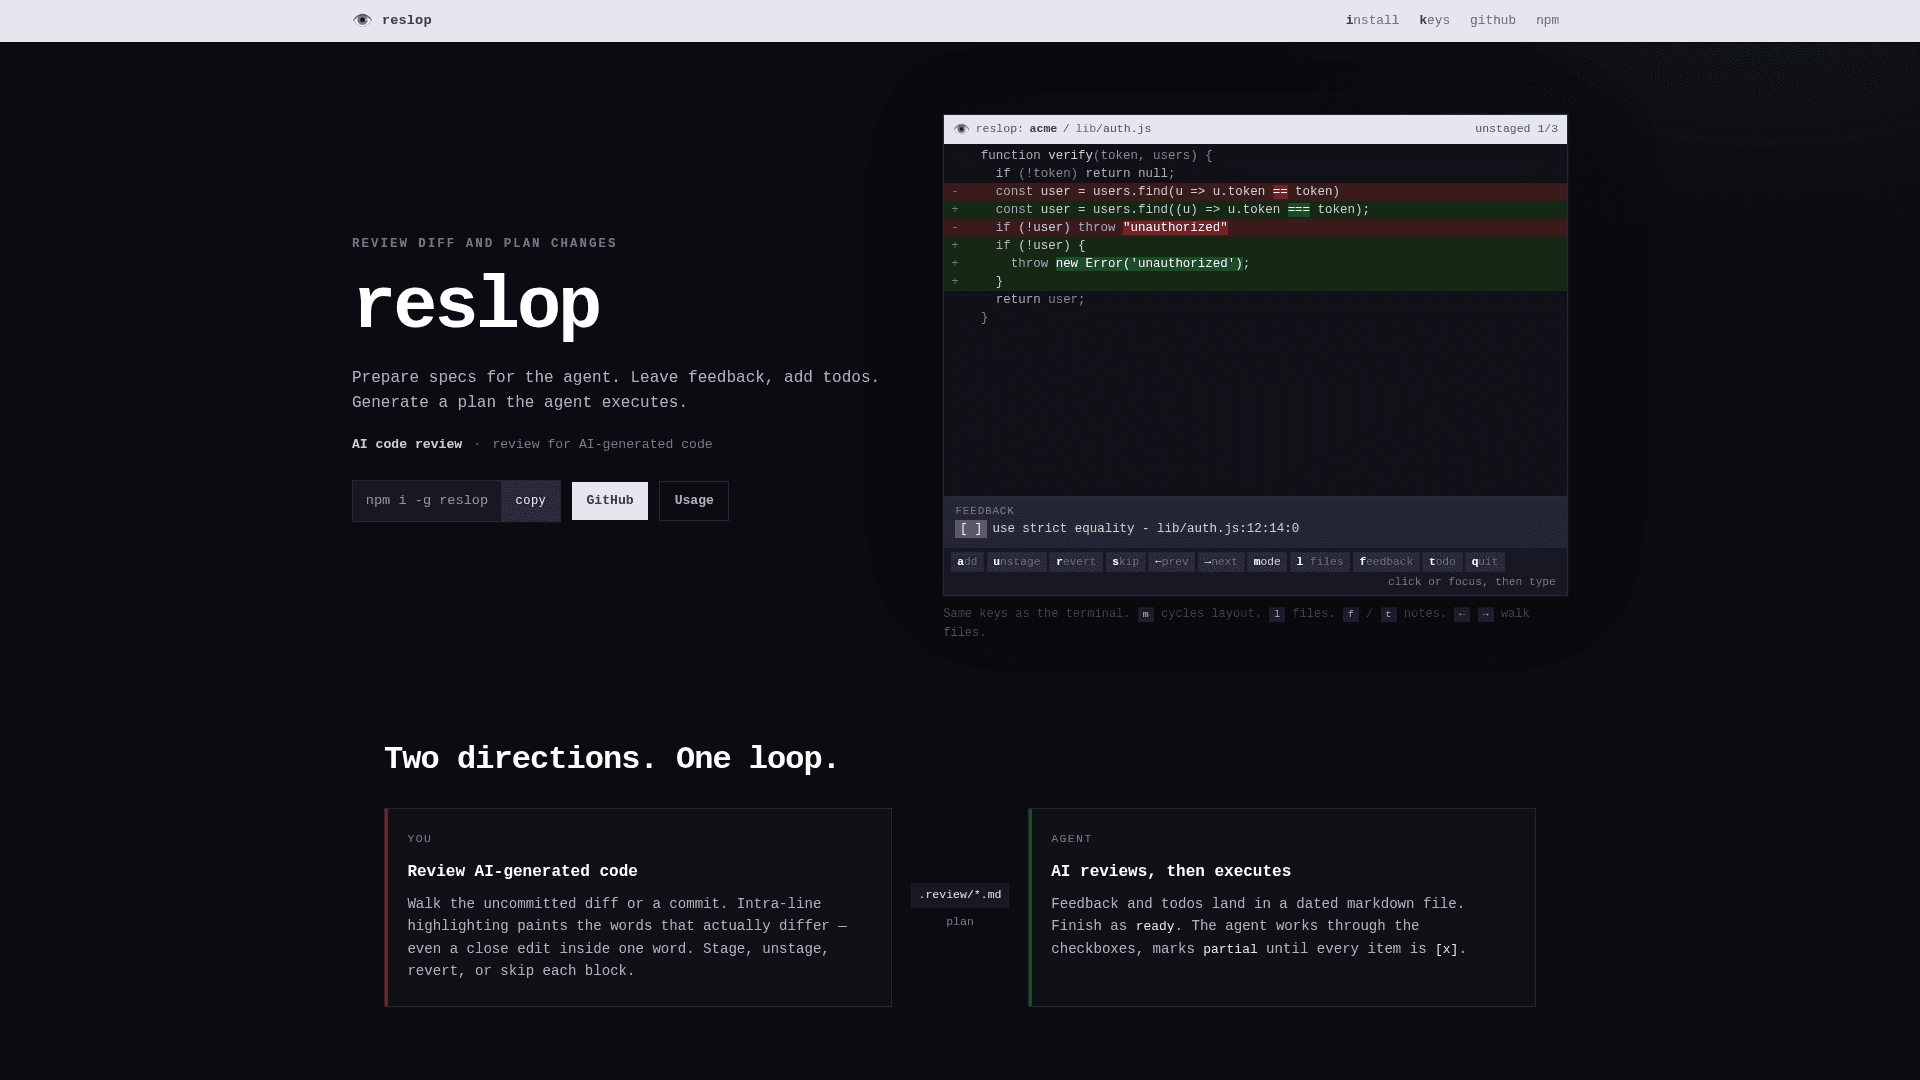This screenshot has height=1080, width=1920.
Task: Click the FEEDBACK panel label
Action: [x=985, y=511]
